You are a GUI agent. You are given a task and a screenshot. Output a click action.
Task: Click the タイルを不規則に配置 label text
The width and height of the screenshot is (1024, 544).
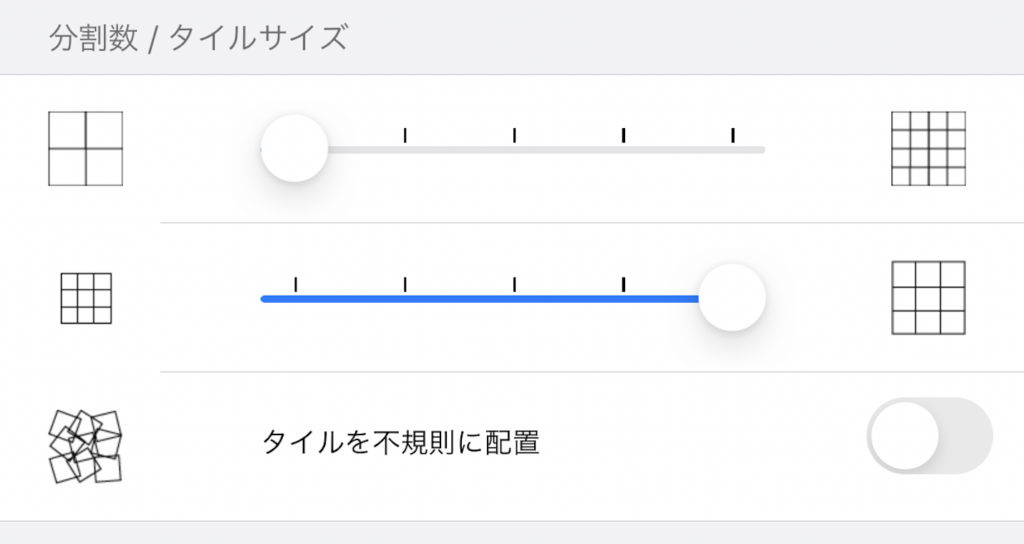pyautogui.click(x=400, y=442)
